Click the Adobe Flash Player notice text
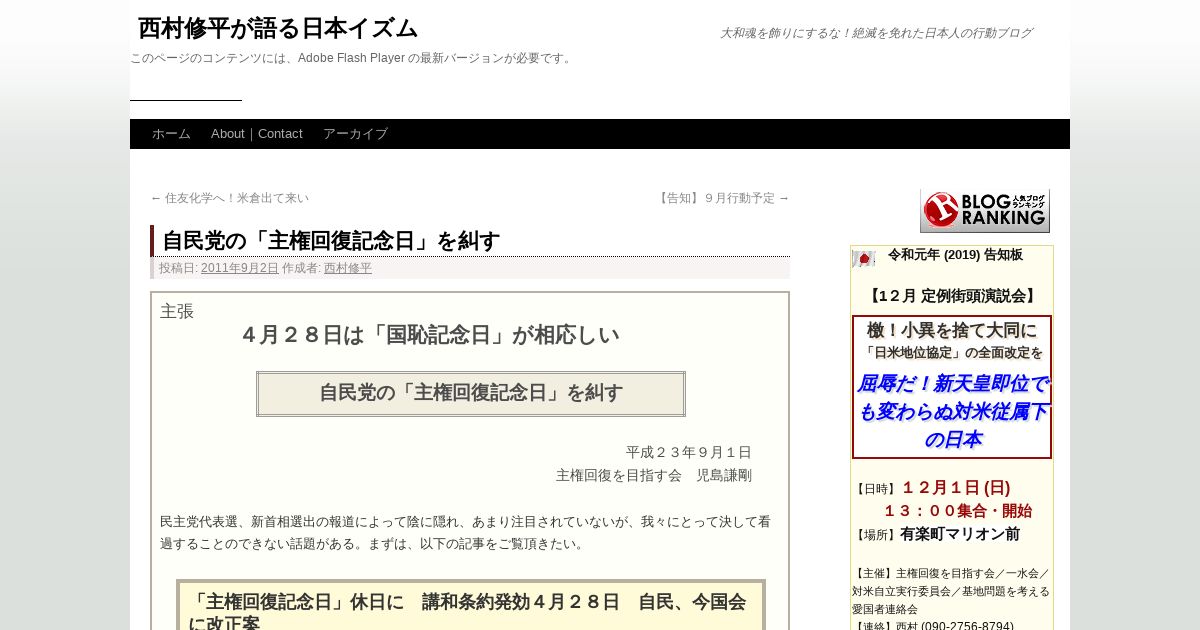The image size is (1200, 630). (x=352, y=58)
